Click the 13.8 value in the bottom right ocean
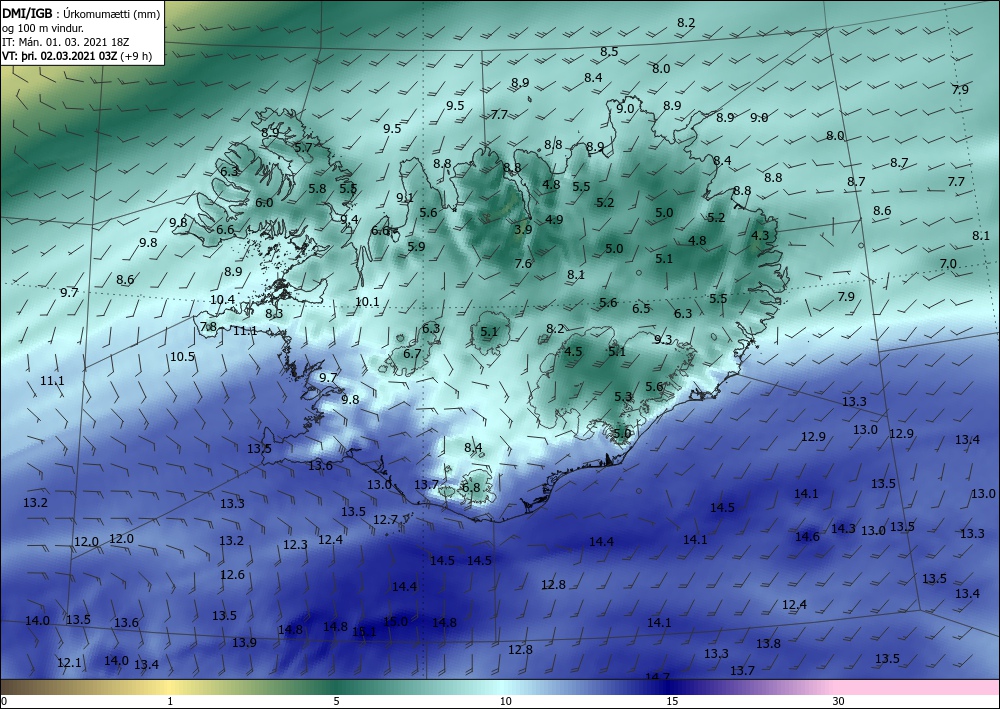 768,643
